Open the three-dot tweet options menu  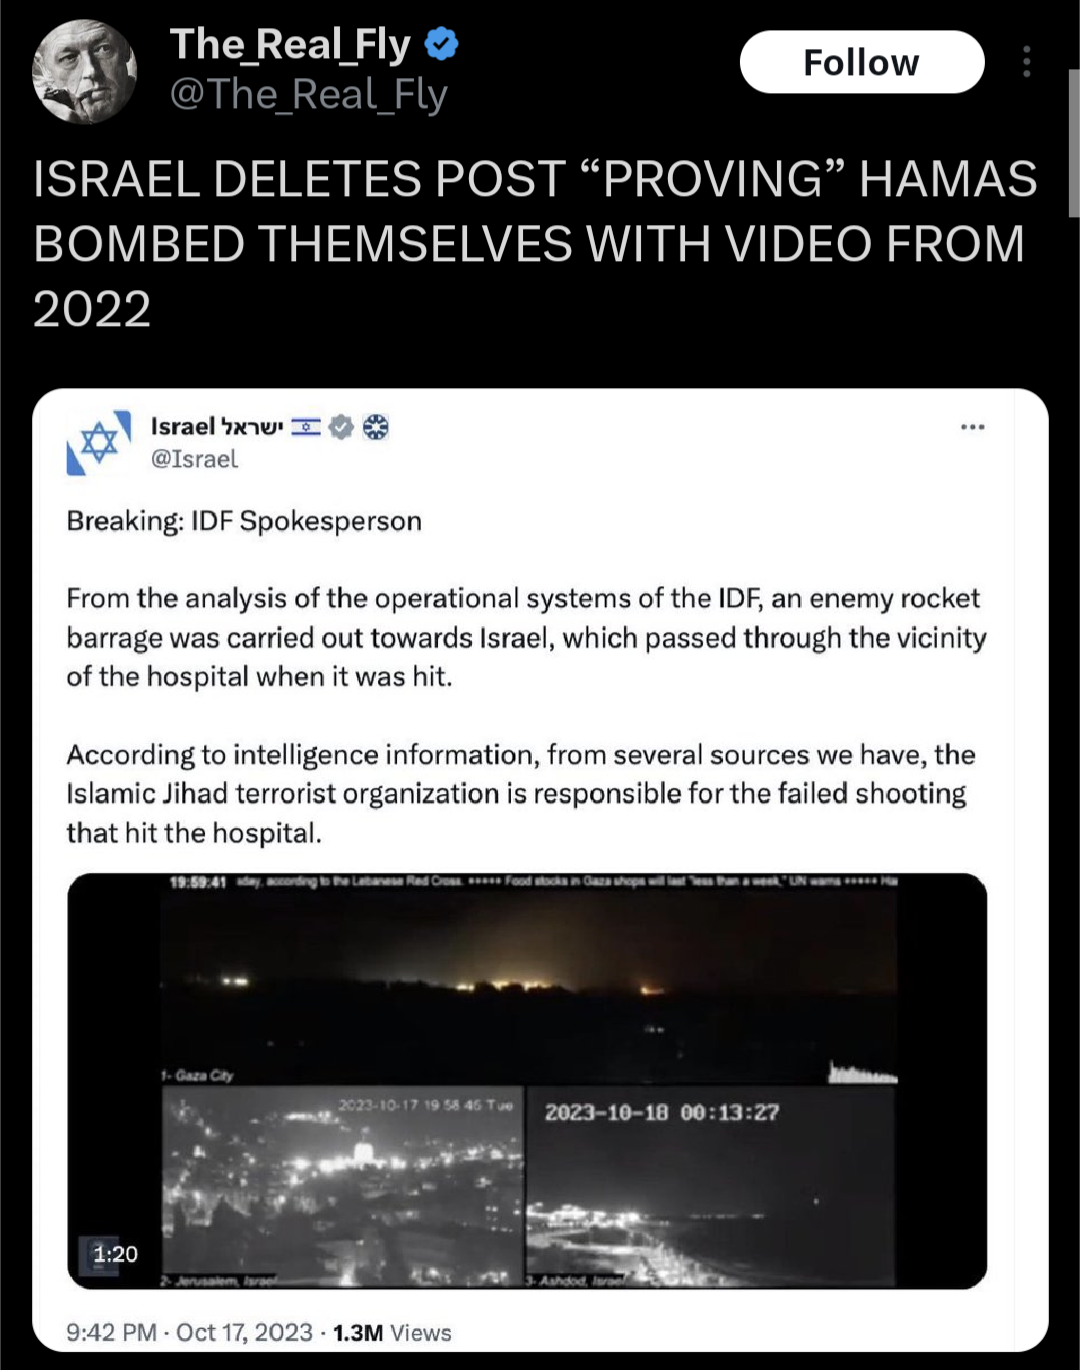pos(1027,62)
